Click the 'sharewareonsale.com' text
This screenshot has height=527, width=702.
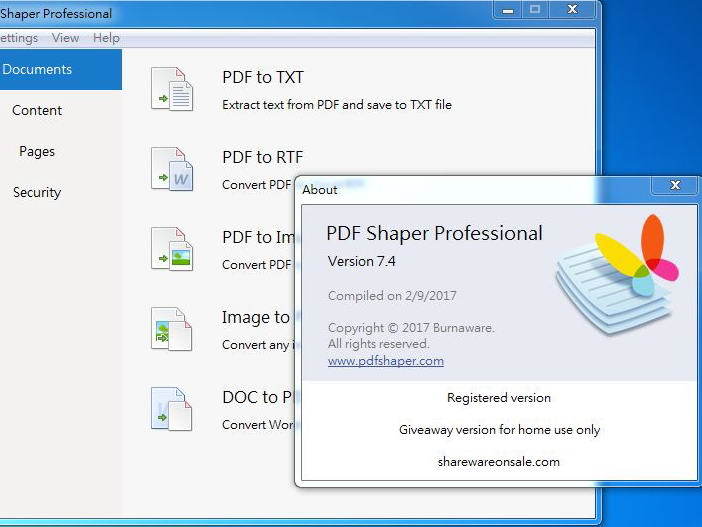tap(499, 462)
